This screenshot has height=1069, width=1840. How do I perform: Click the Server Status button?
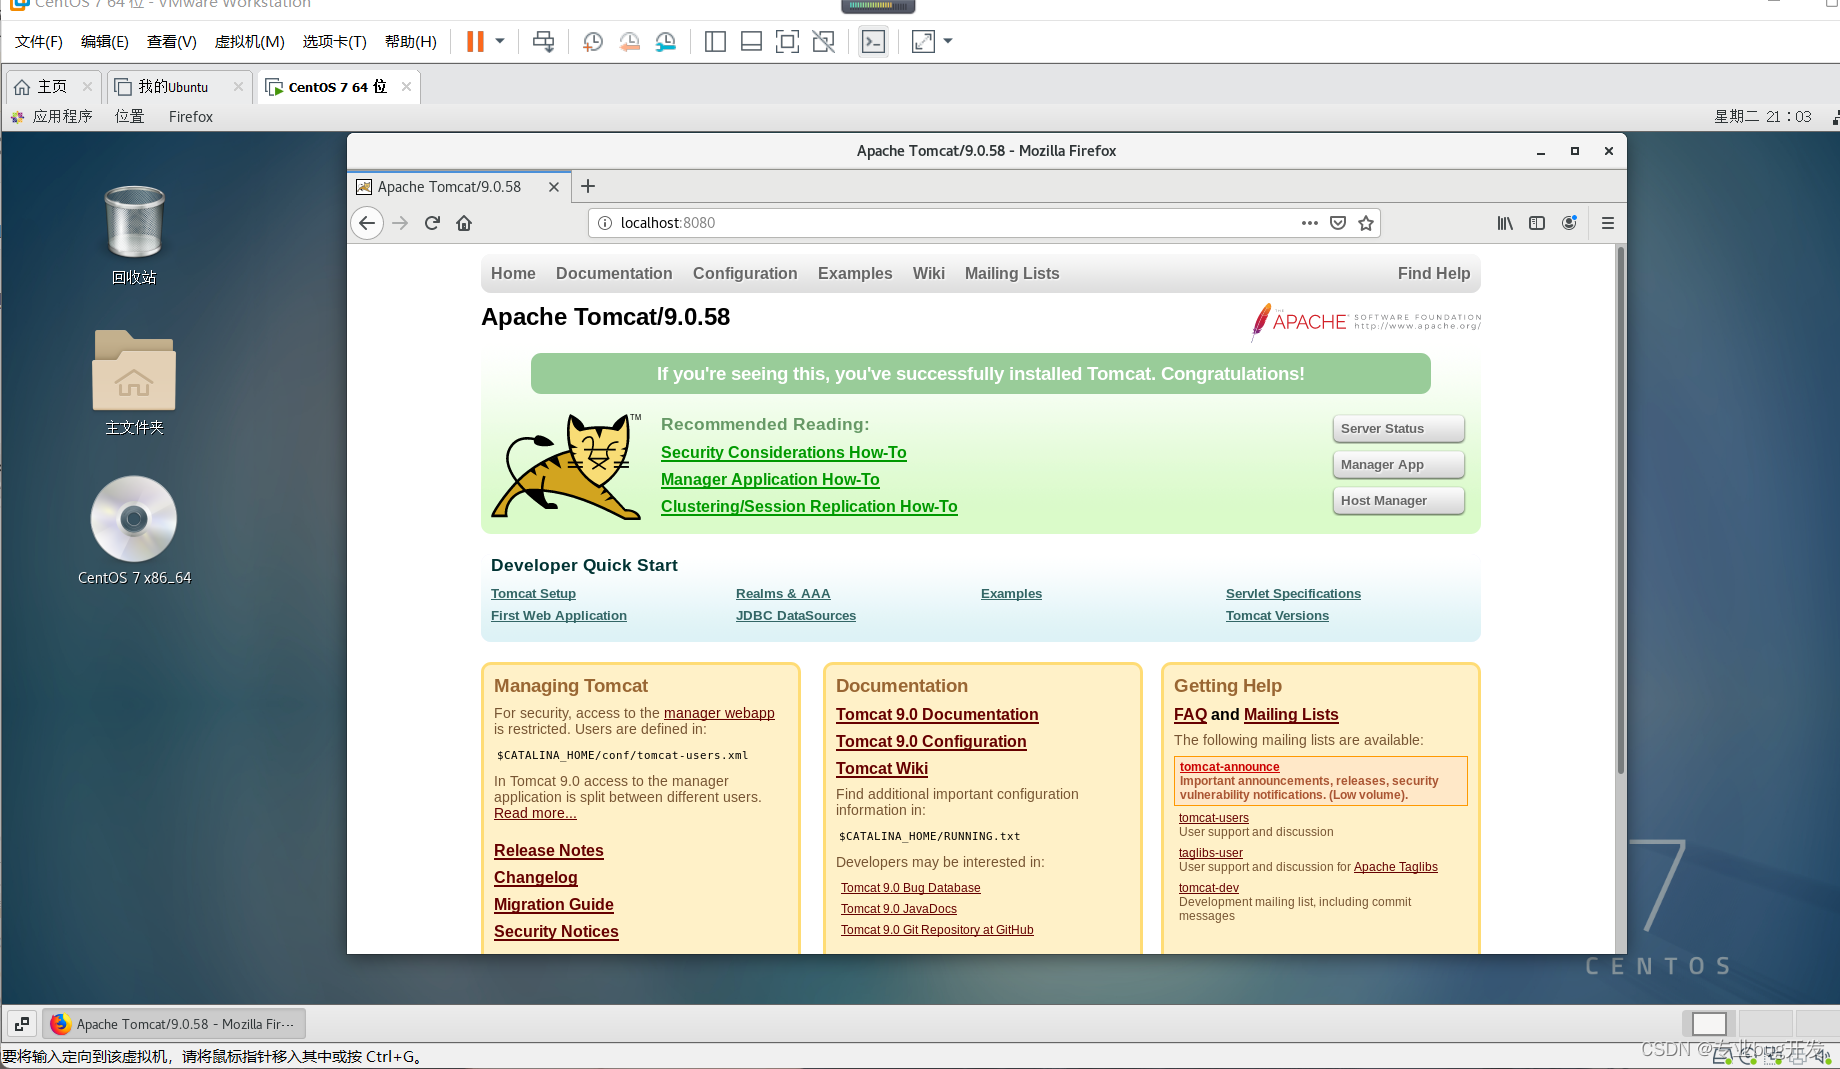pyautogui.click(x=1398, y=429)
